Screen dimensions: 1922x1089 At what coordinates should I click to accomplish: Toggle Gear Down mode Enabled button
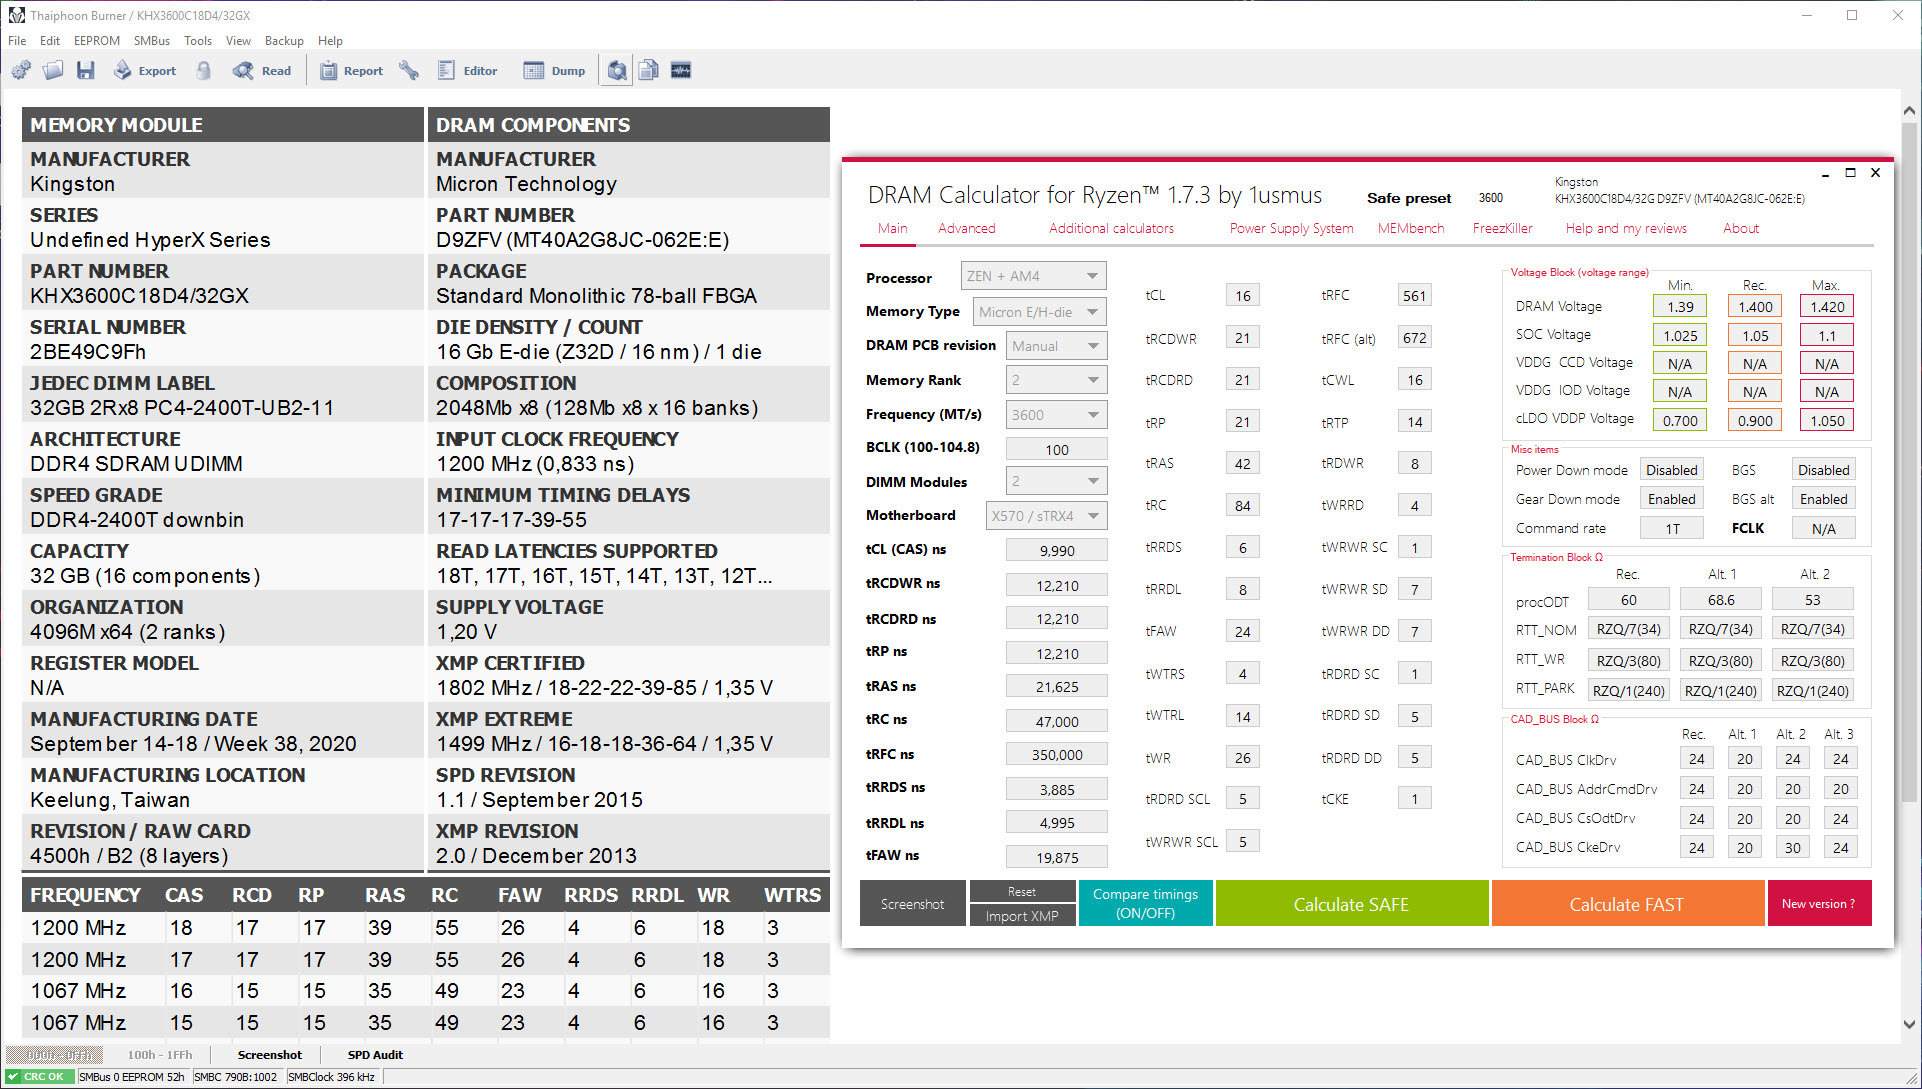pyautogui.click(x=1671, y=499)
